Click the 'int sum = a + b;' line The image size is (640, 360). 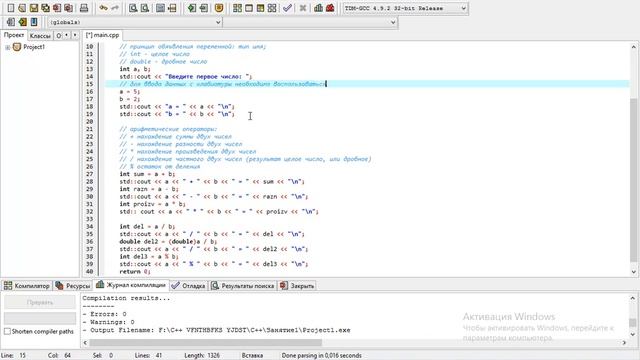(x=147, y=174)
